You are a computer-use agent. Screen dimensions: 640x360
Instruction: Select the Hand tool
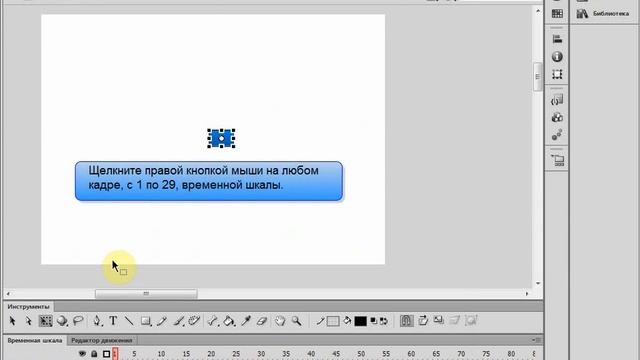click(x=280, y=321)
